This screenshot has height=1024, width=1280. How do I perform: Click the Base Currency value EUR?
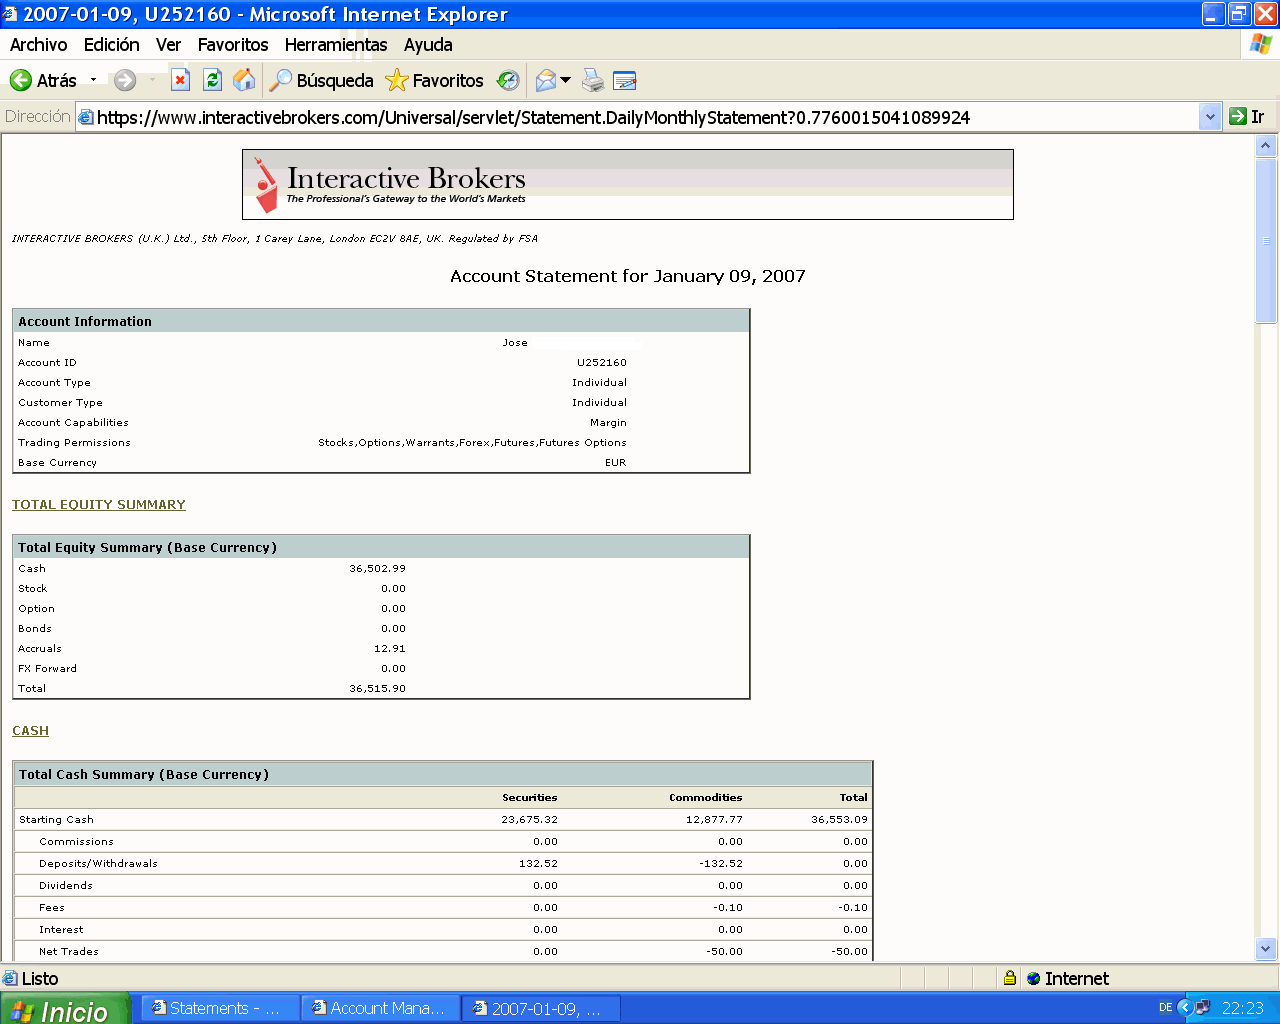pyautogui.click(x=616, y=463)
